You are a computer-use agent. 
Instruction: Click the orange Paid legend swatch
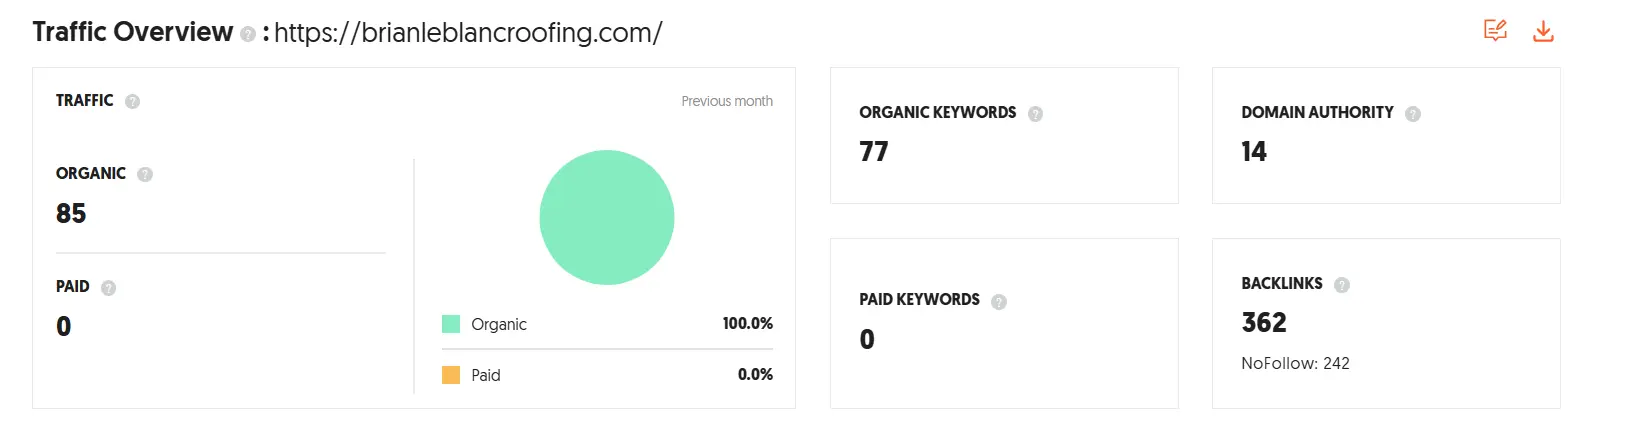[451, 375]
